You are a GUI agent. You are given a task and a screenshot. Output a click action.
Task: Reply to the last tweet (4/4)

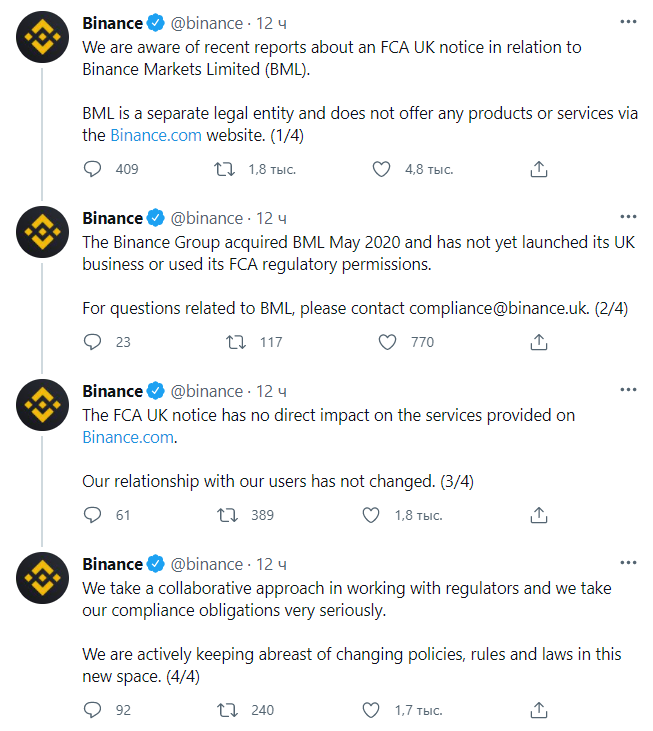click(93, 711)
